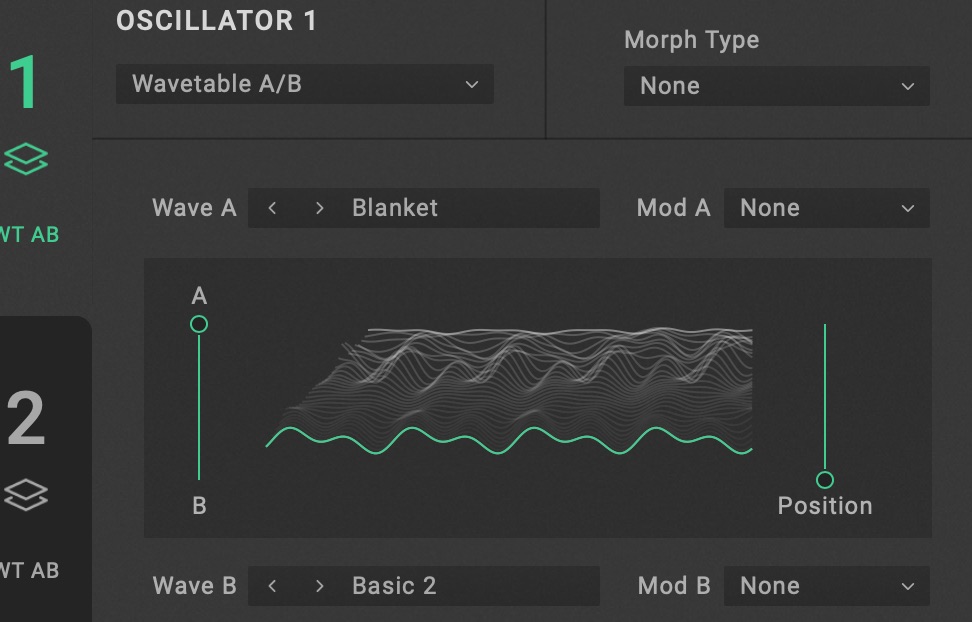Click the Blanket wavetable name field
The image size is (972, 622).
click(470, 208)
